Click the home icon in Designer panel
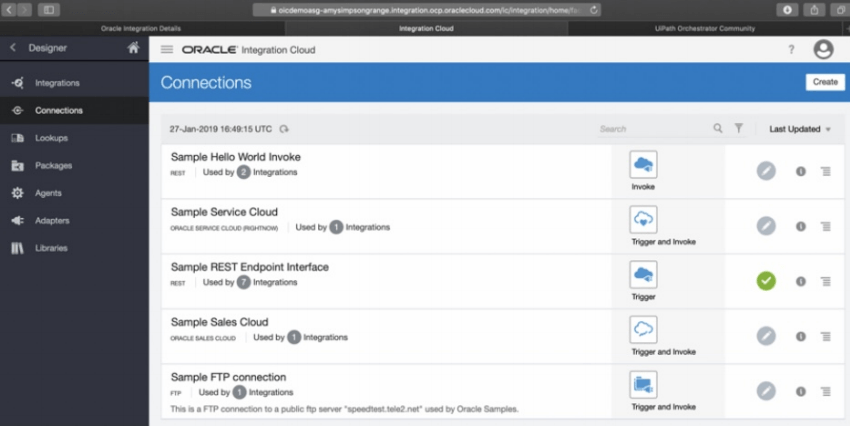Viewport: 850px width, 427px height. pyautogui.click(x=134, y=48)
